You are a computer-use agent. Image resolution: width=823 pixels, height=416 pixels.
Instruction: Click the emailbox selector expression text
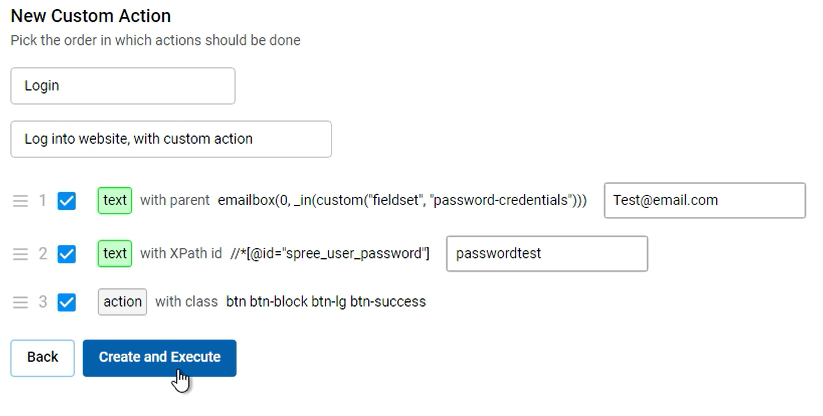point(402,200)
